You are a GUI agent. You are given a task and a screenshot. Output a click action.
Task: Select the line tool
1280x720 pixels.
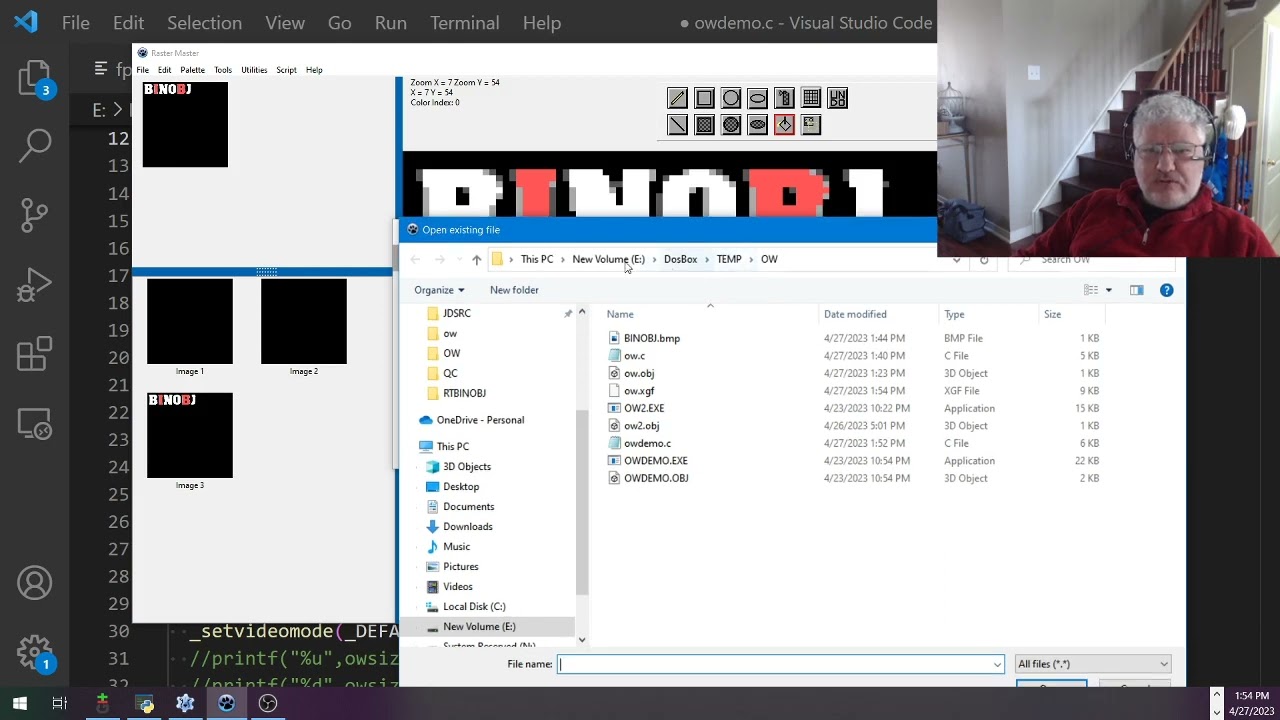(x=678, y=125)
